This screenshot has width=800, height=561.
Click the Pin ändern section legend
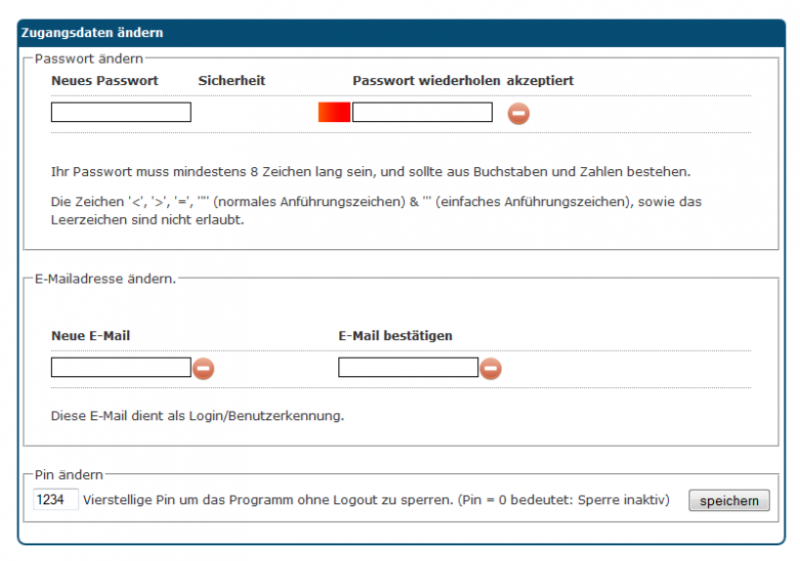click(69, 474)
